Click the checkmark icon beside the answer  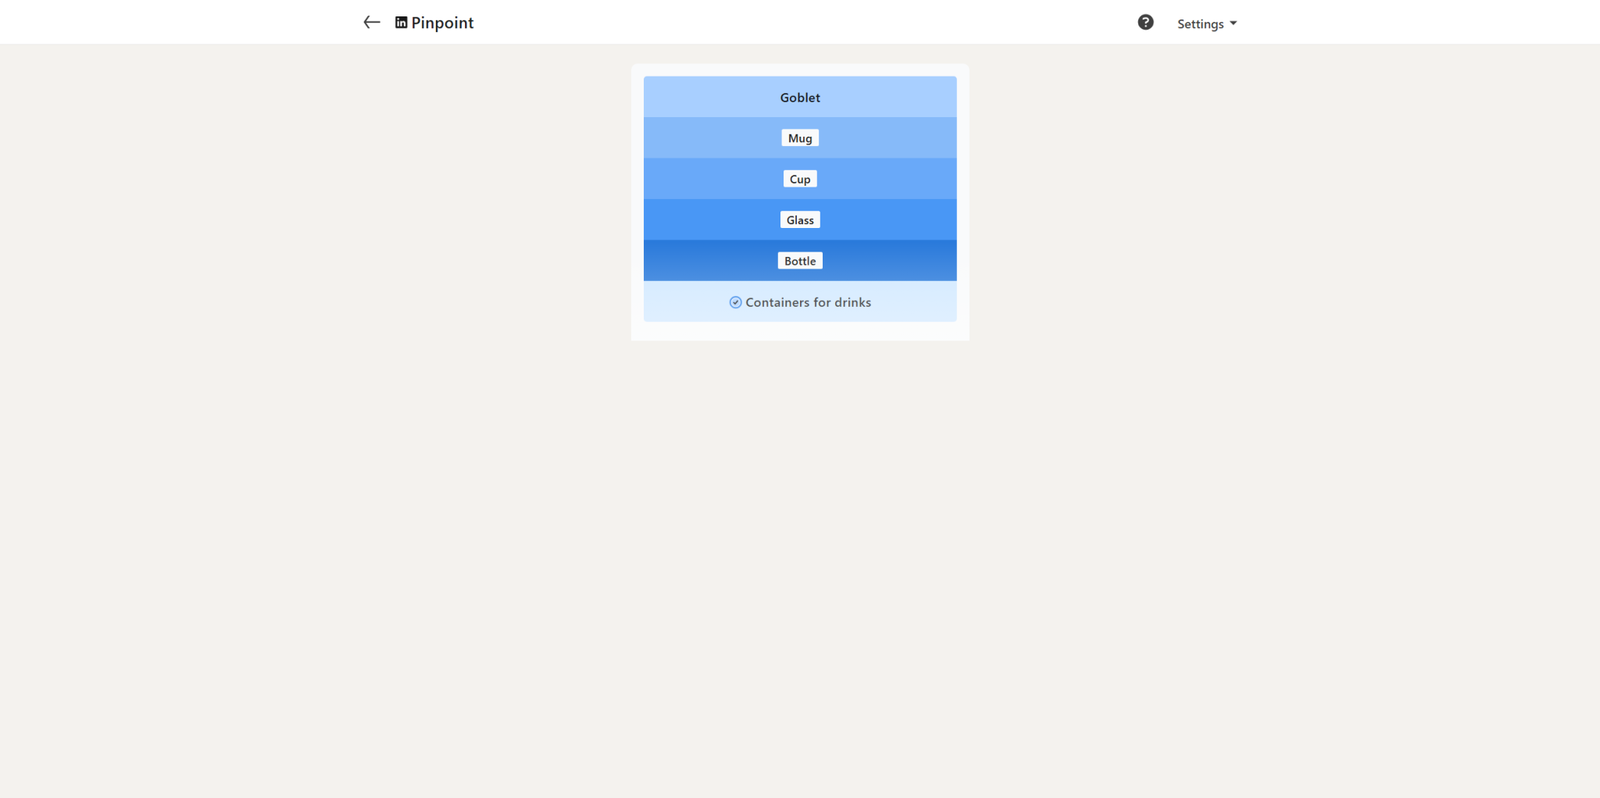tap(735, 302)
